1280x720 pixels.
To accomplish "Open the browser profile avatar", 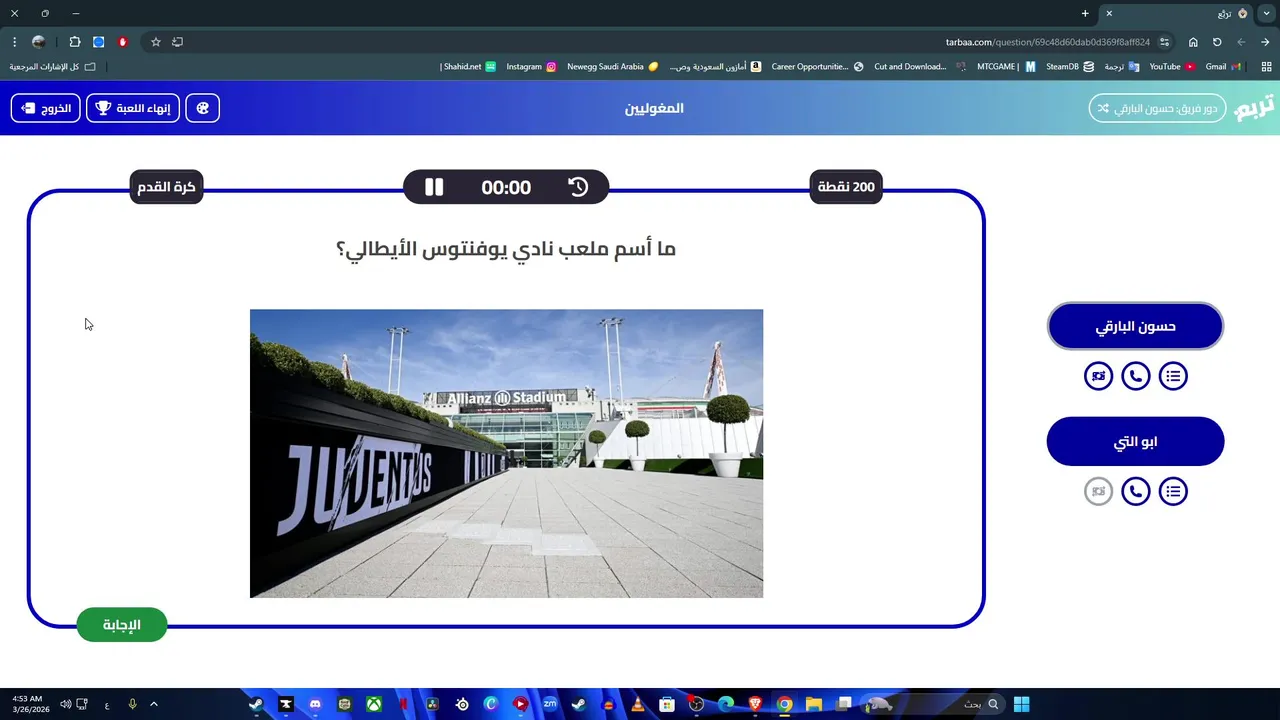I will pos(38,42).
